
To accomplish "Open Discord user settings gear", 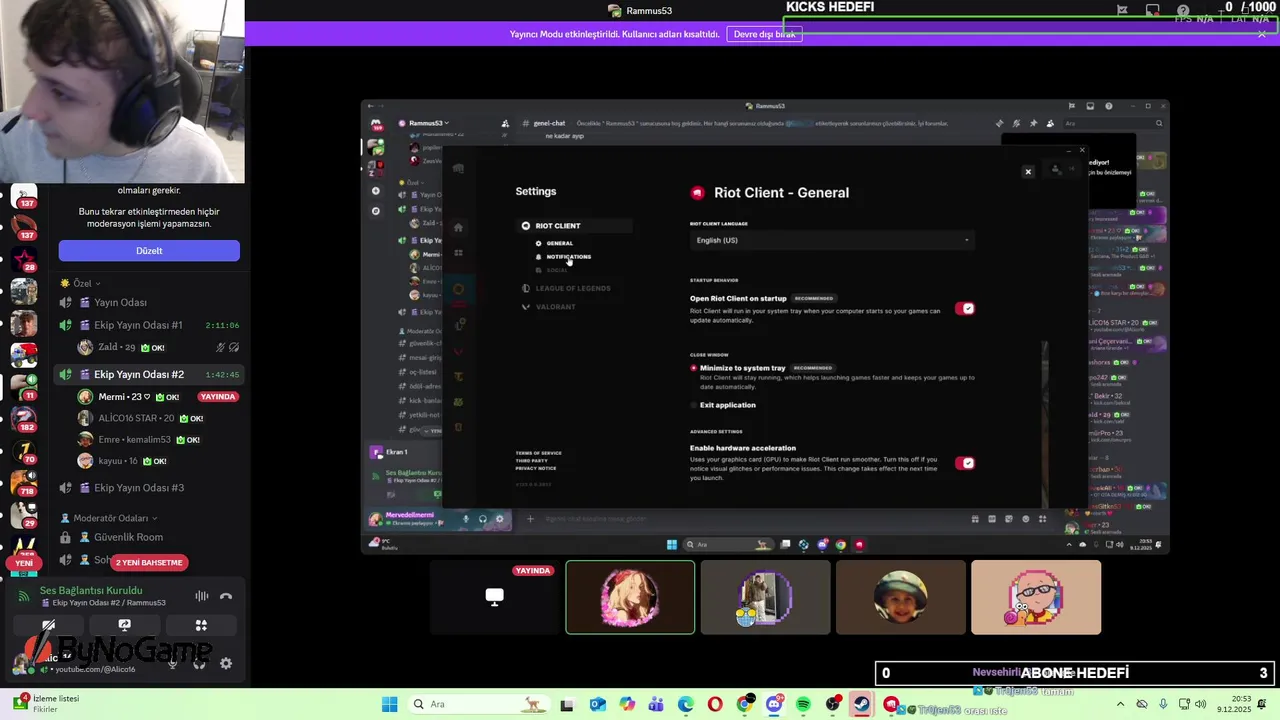I will pyautogui.click(x=226, y=663).
